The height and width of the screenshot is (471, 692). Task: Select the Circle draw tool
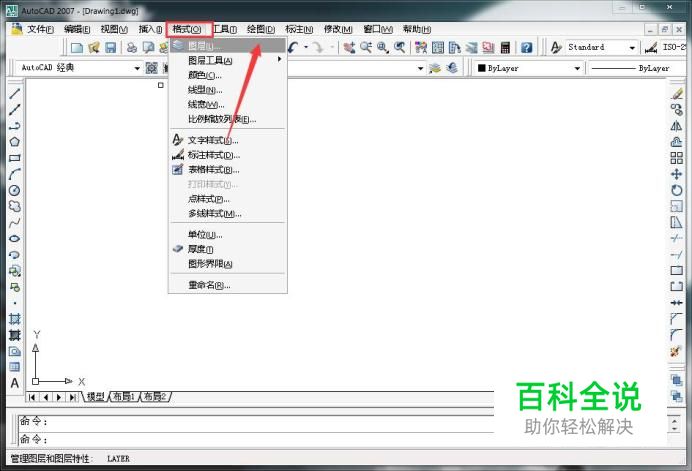click(x=15, y=190)
